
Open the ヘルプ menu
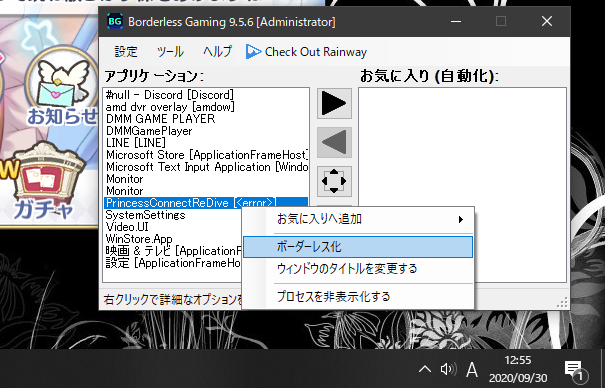(x=218, y=51)
